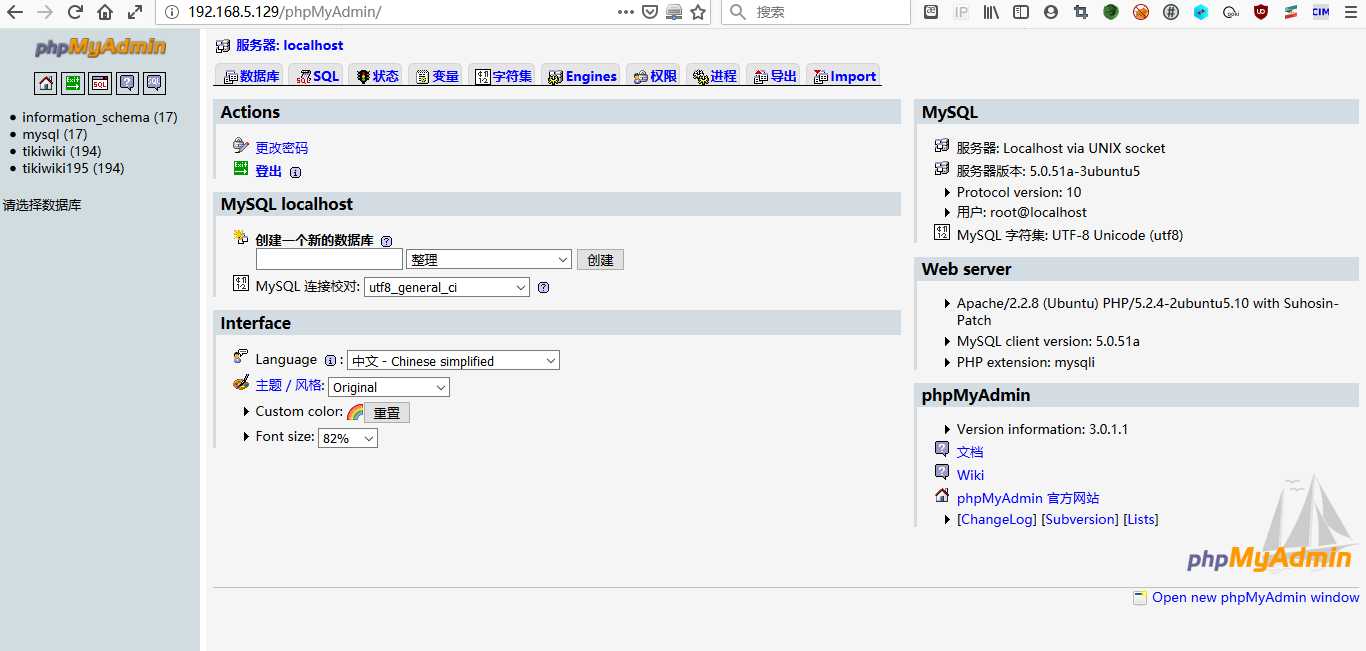Click the 登出 link
Image resolution: width=1366 pixels, height=651 pixels.
point(269,172)
